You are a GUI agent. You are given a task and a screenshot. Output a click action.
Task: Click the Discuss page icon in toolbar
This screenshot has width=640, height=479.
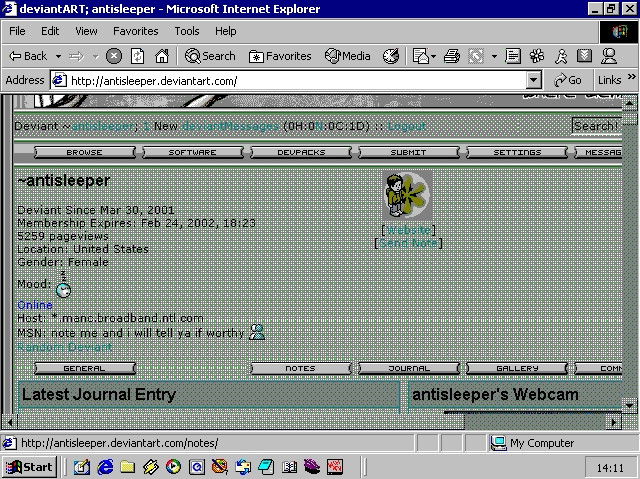(x=512, y=56)
